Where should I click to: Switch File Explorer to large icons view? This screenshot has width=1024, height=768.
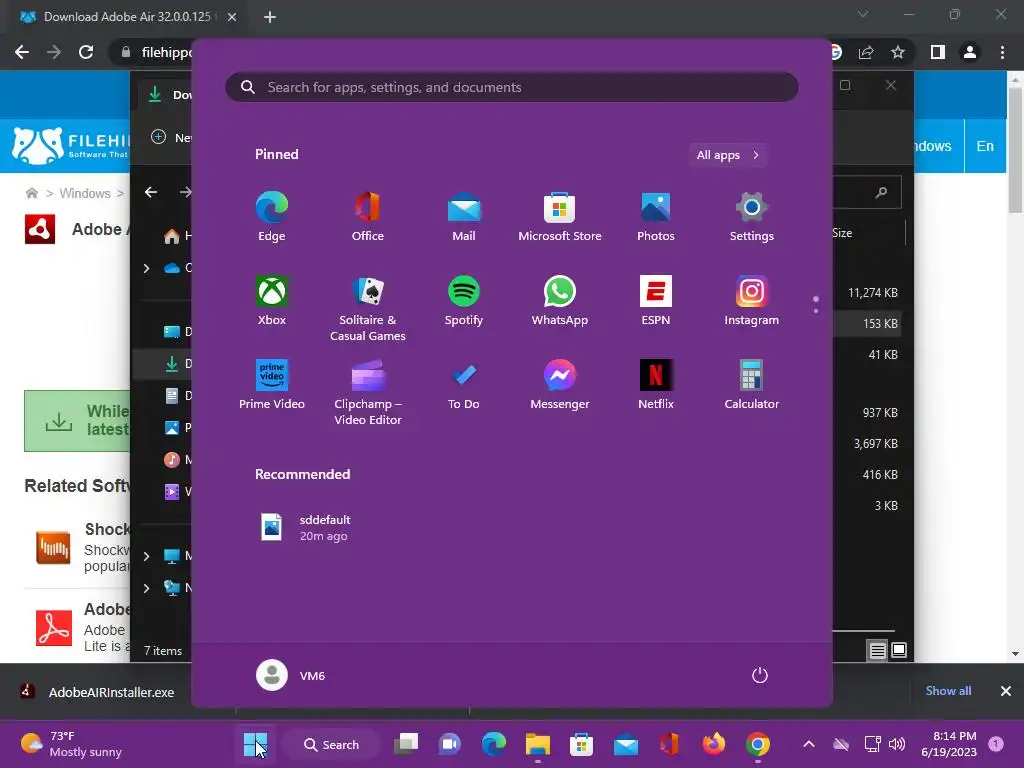899,650
